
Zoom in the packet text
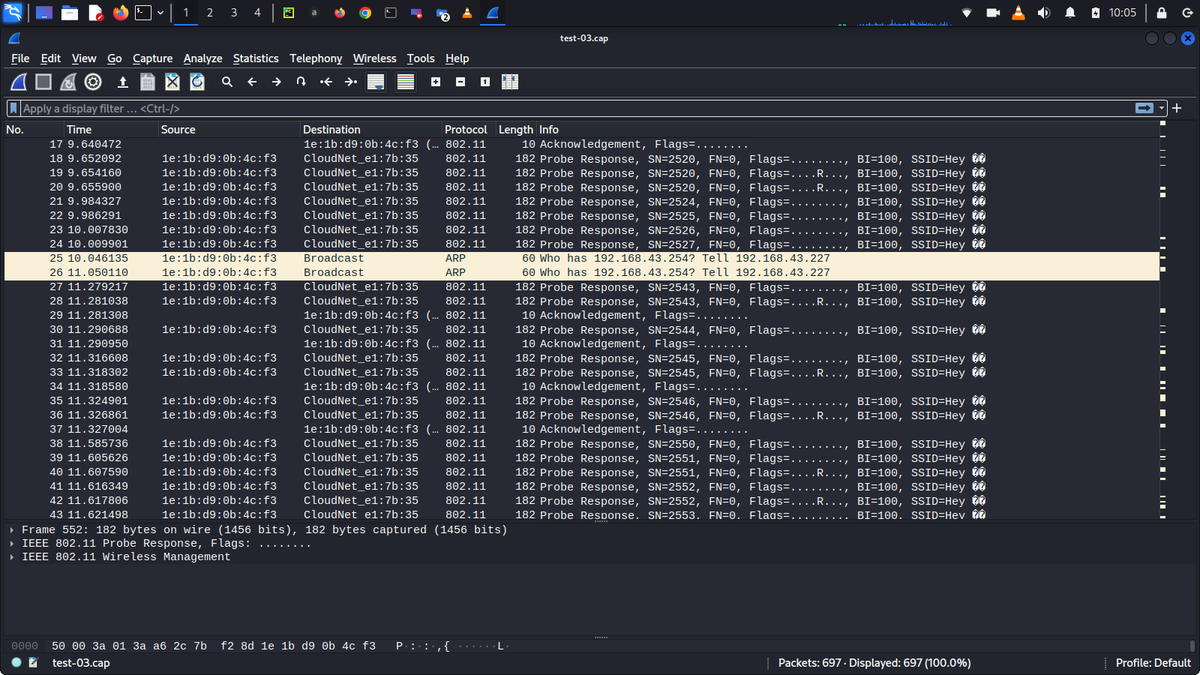pyautogui.click(x=436, y=82)
